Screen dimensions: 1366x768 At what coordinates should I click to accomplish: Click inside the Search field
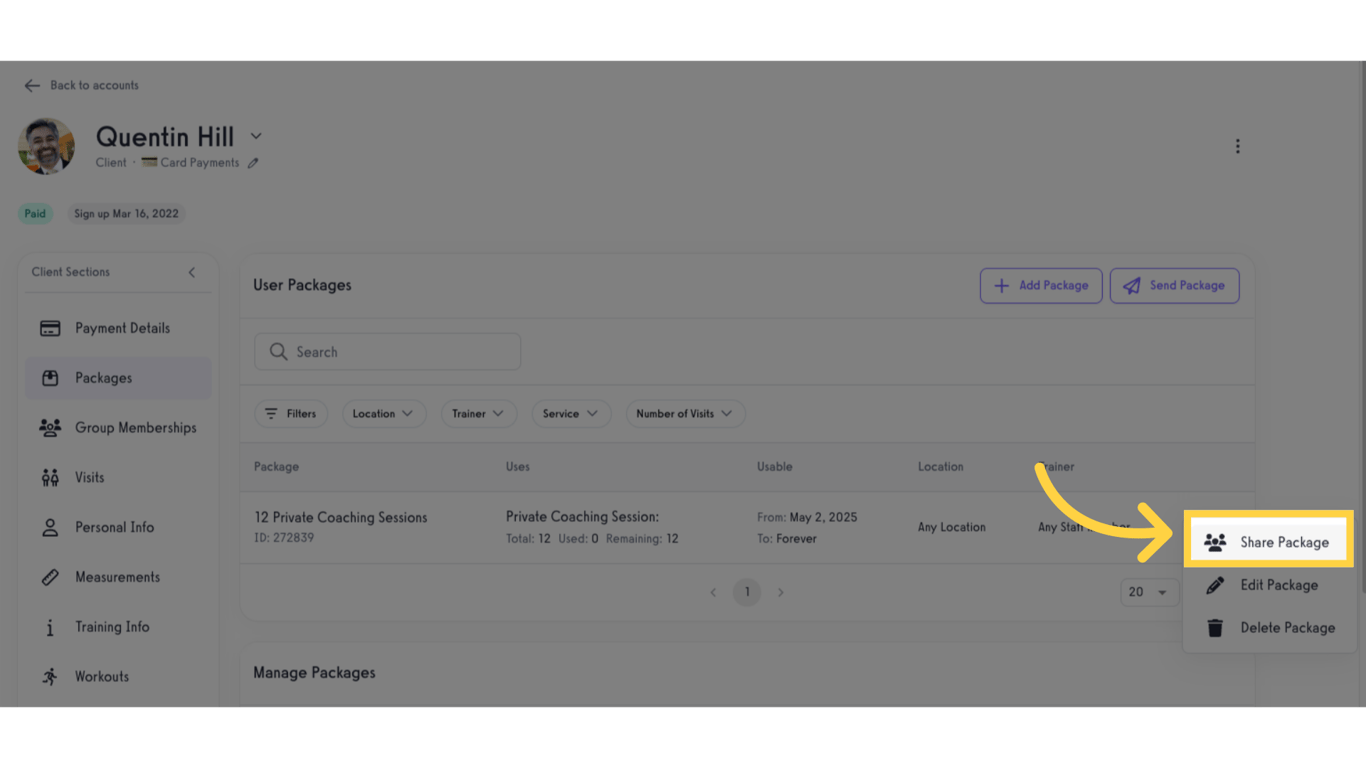pos(387,351)
